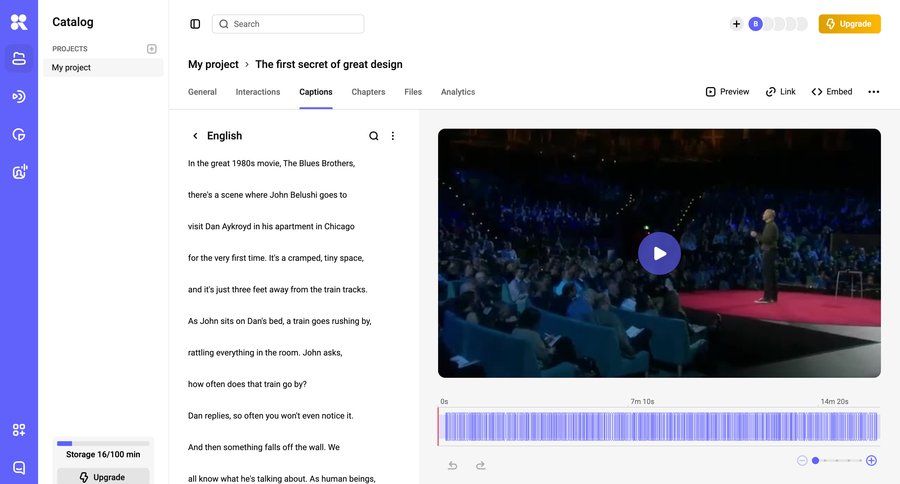Screen dimensions: 900x484
Task: Click the plus icon to add member
Action: 737,24
